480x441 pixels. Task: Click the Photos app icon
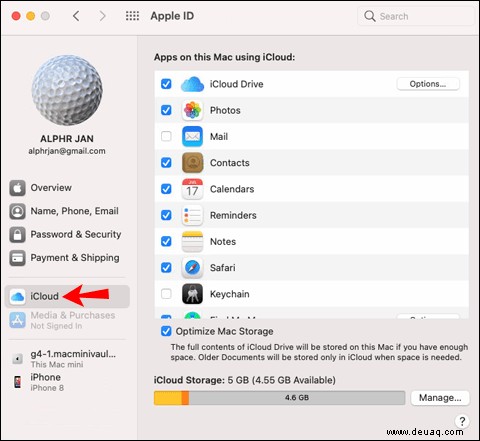click(192, 110)
